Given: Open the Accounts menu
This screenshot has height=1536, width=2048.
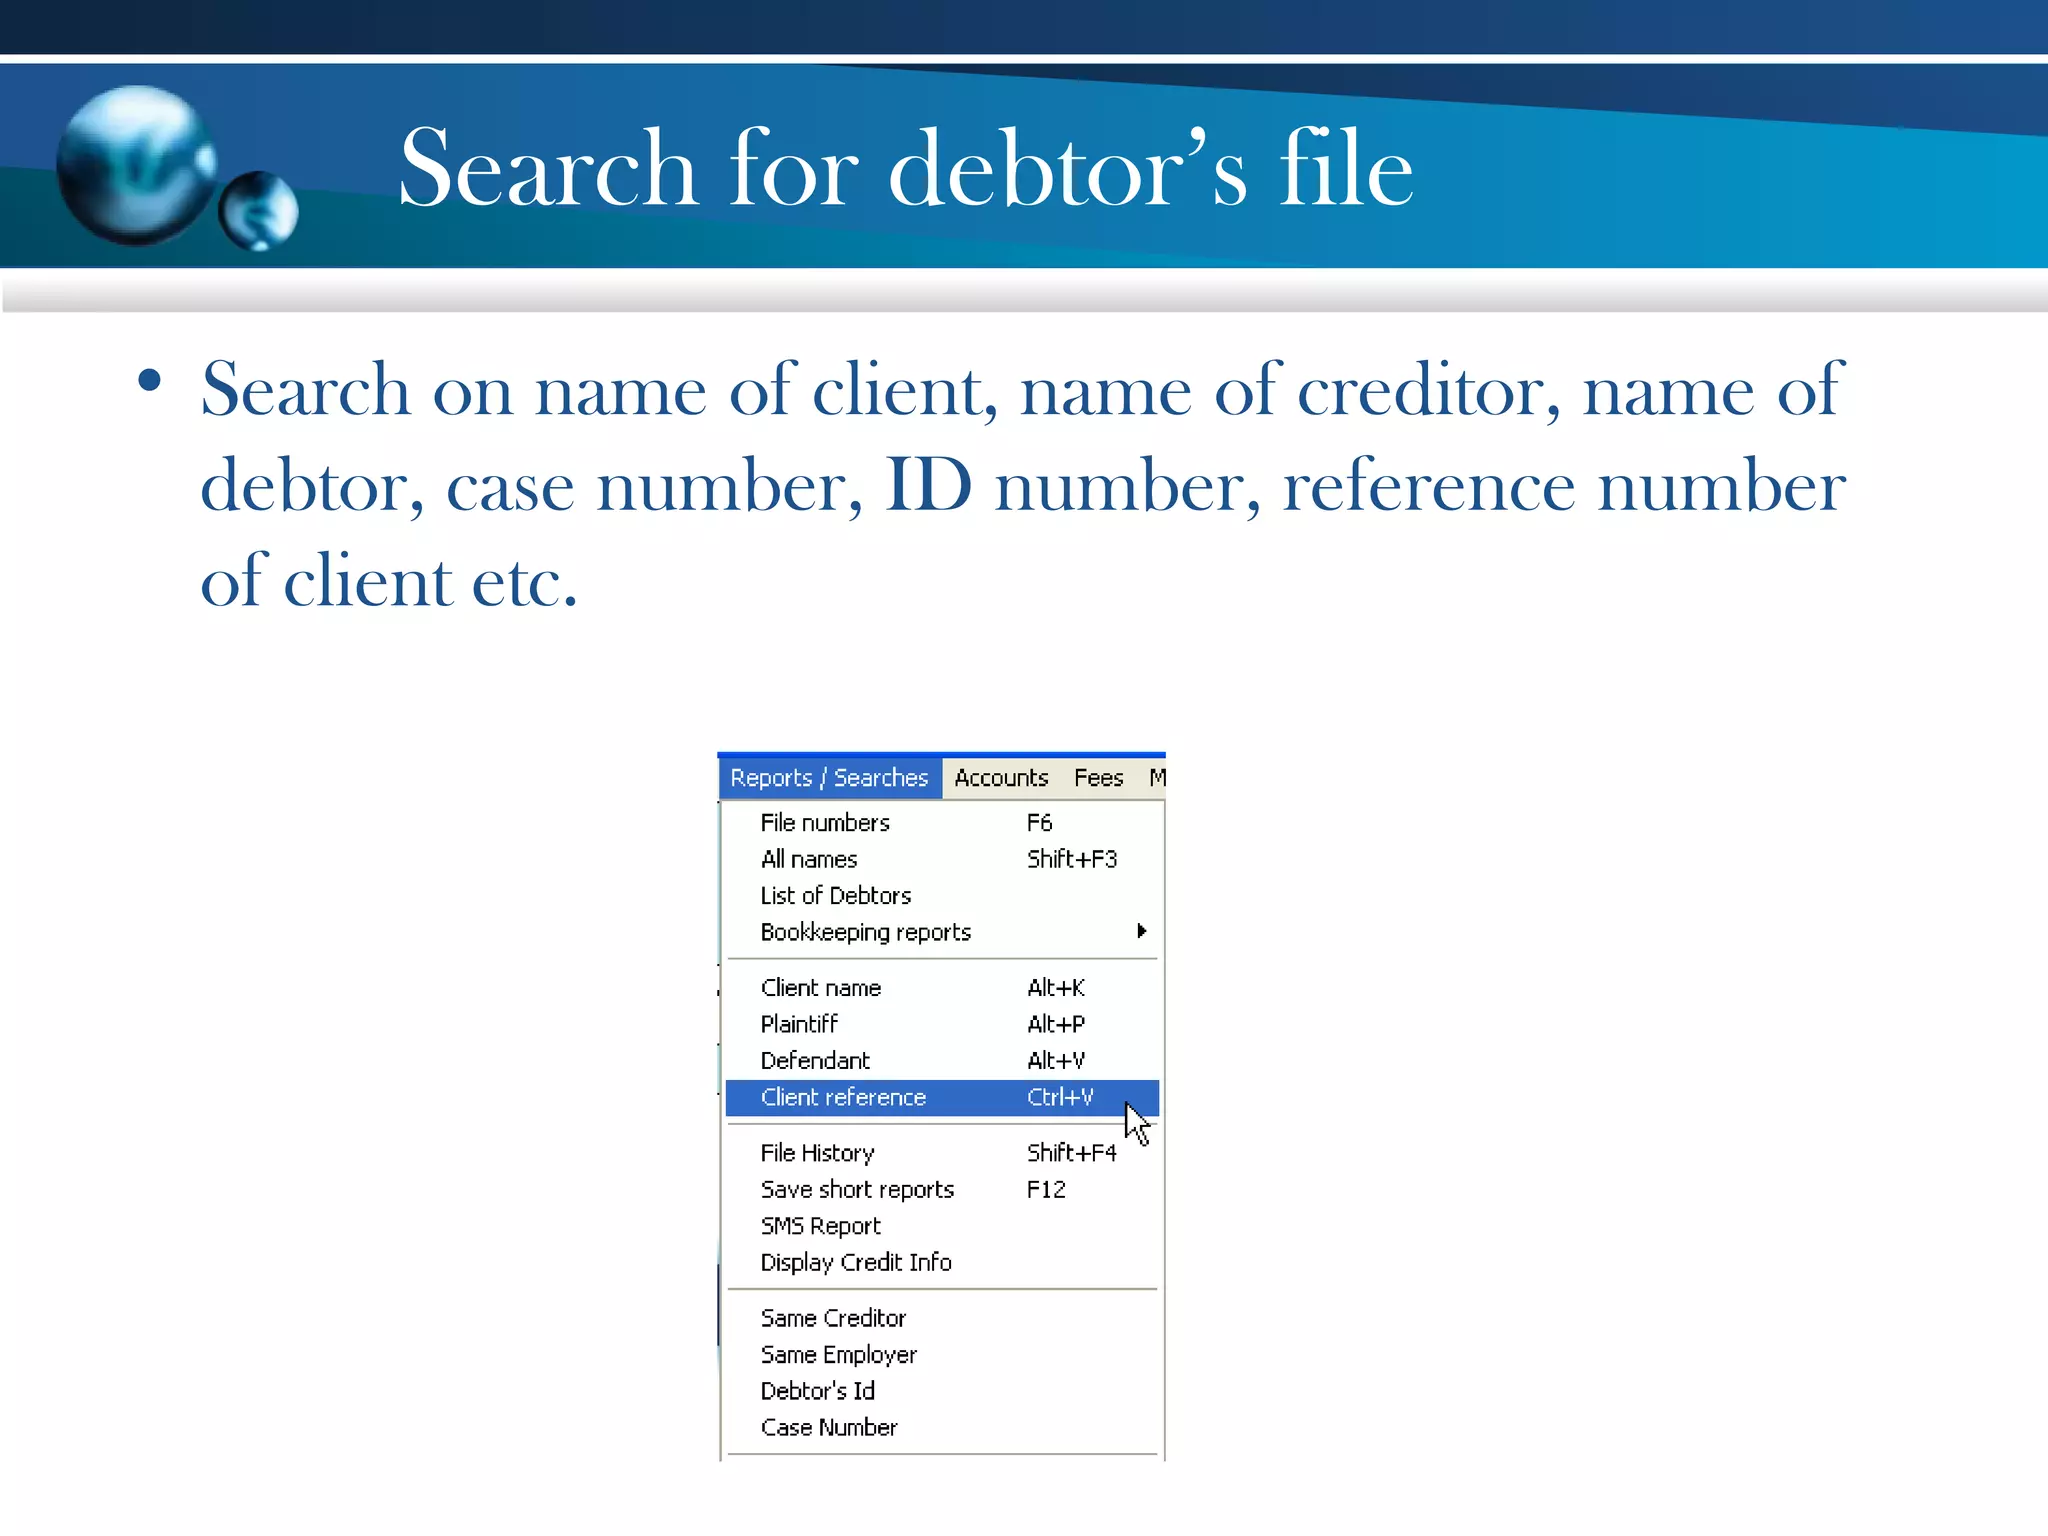Looking at the screenshot, I should [x=1000, y=778].
